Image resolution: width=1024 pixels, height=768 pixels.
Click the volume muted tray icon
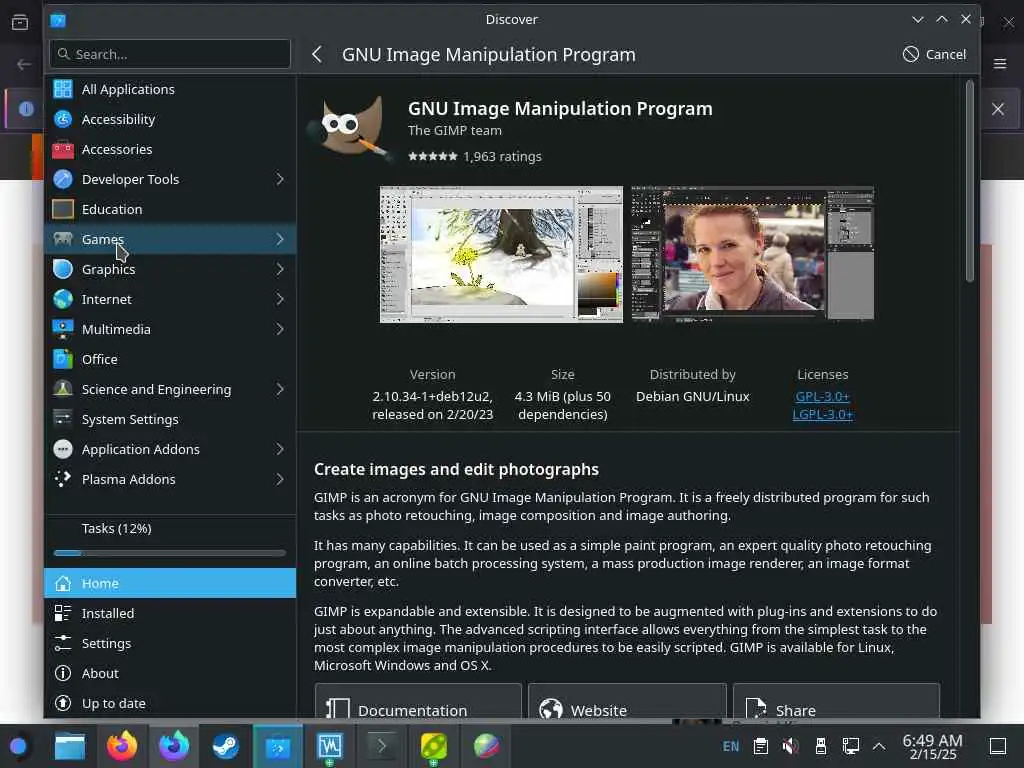[x=790, y=746]
